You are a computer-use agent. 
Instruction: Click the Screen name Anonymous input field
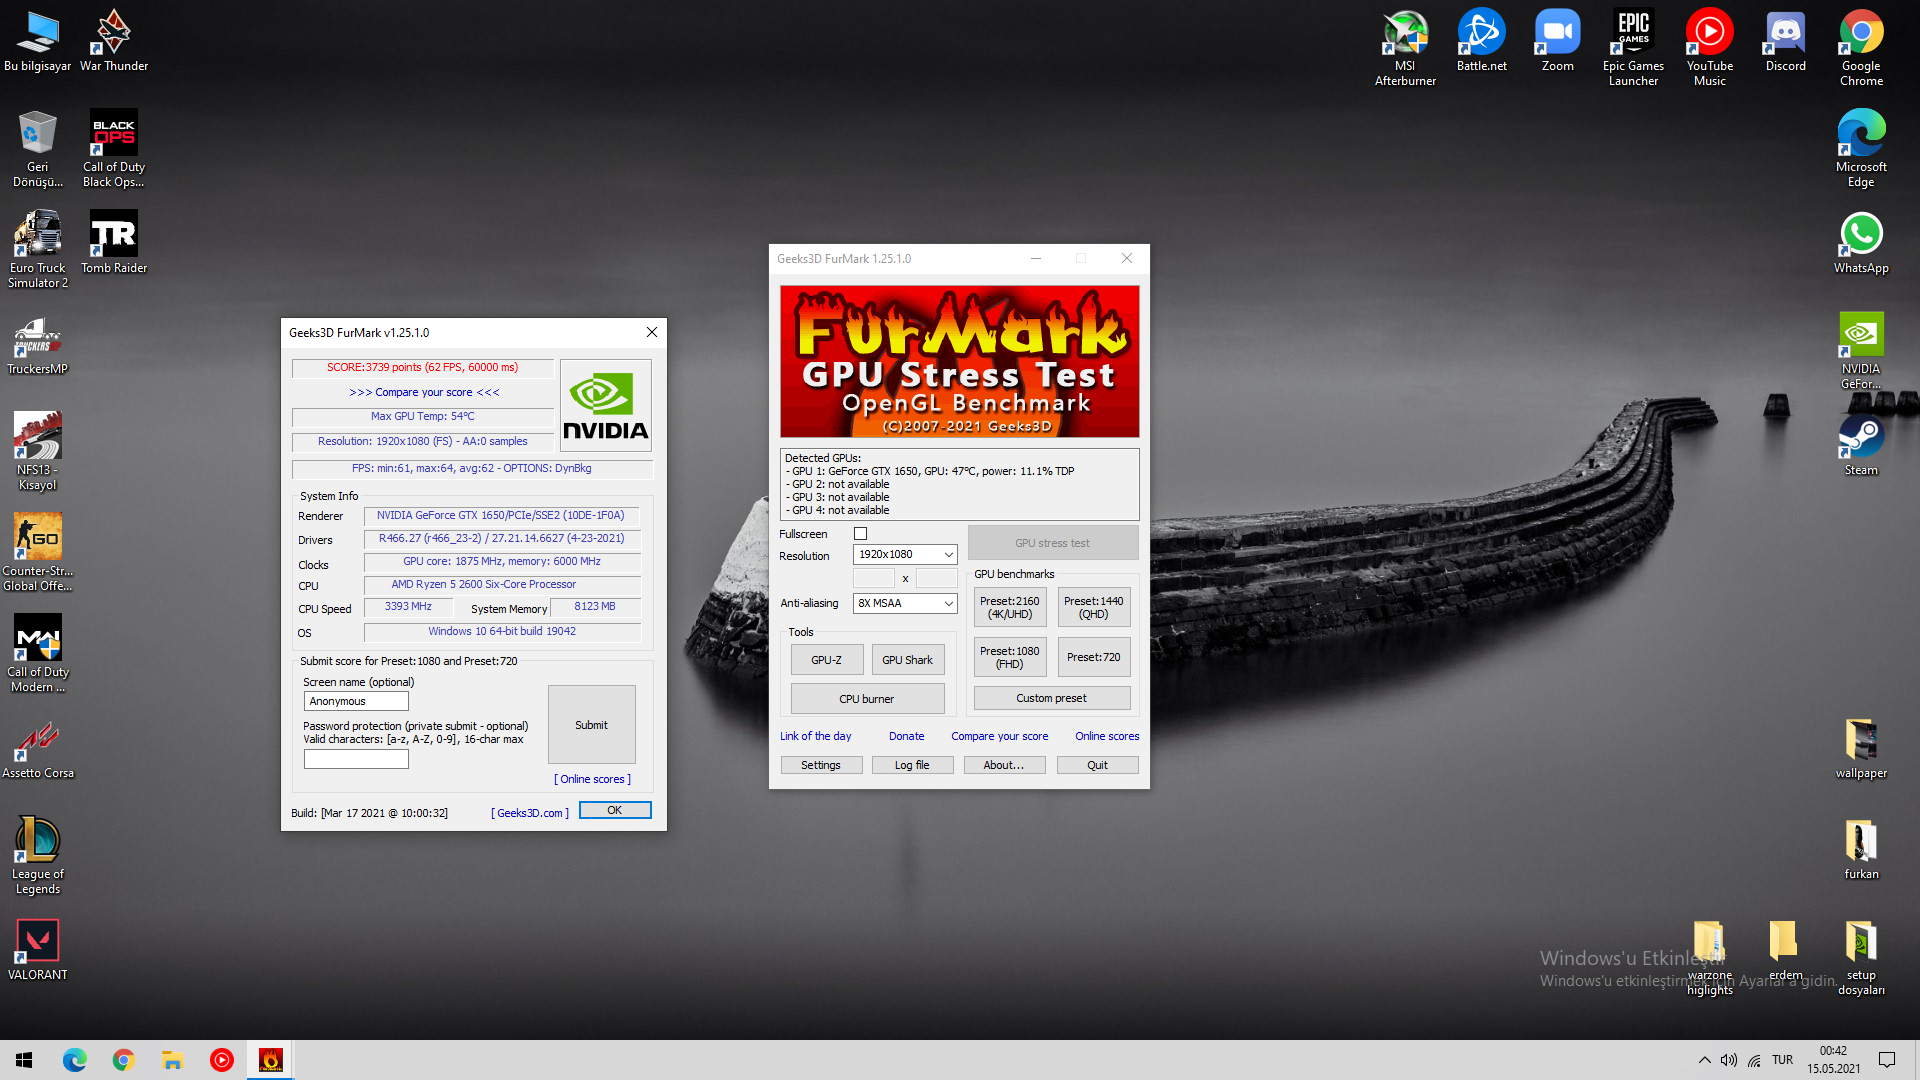click(x=356, y=701)
